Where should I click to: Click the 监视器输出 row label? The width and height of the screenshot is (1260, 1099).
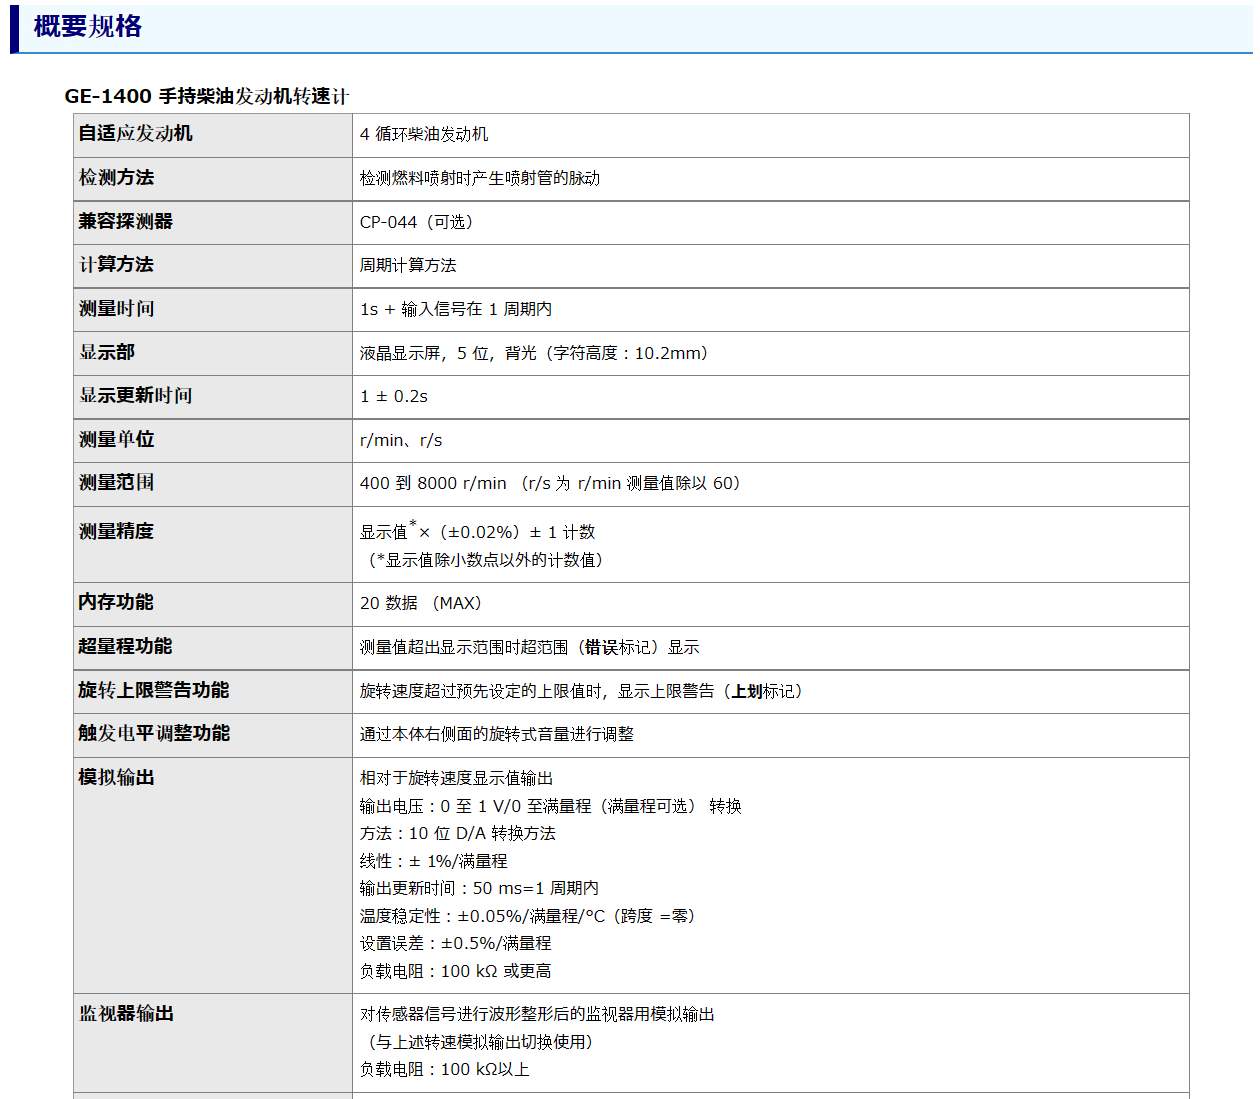127,1013
